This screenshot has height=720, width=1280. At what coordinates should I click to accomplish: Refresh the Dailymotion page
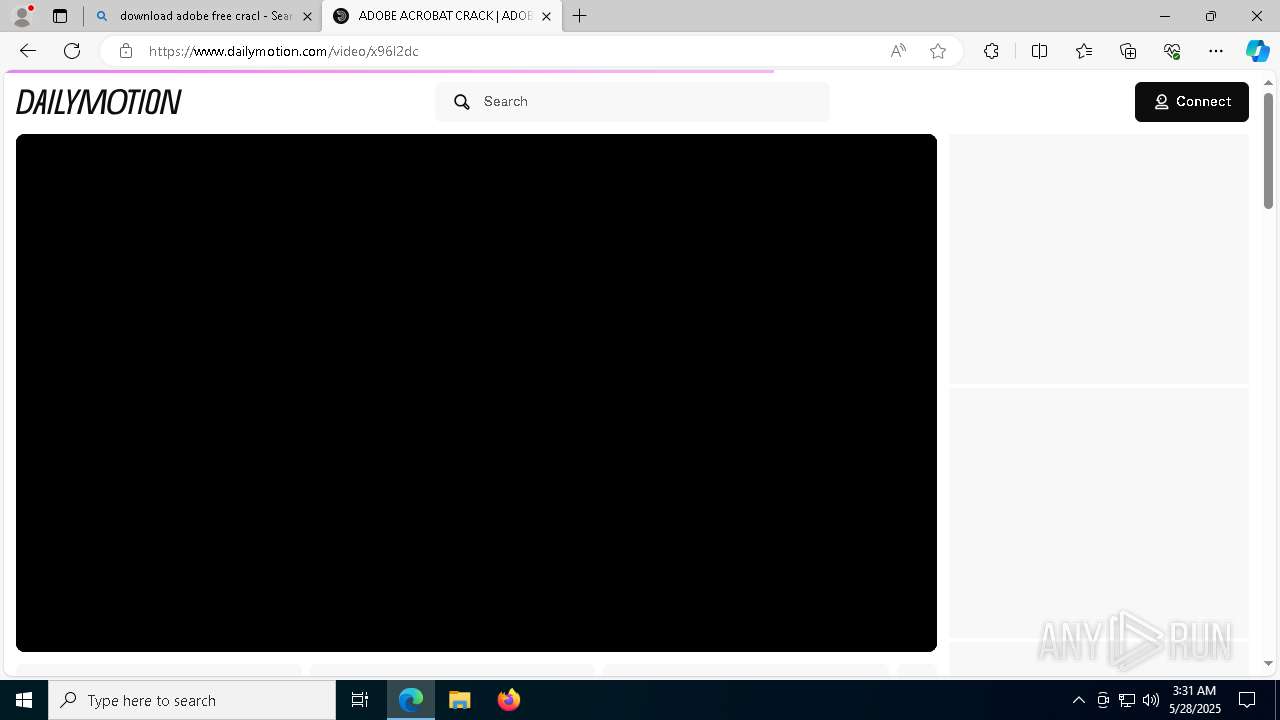tap(72, 51)
